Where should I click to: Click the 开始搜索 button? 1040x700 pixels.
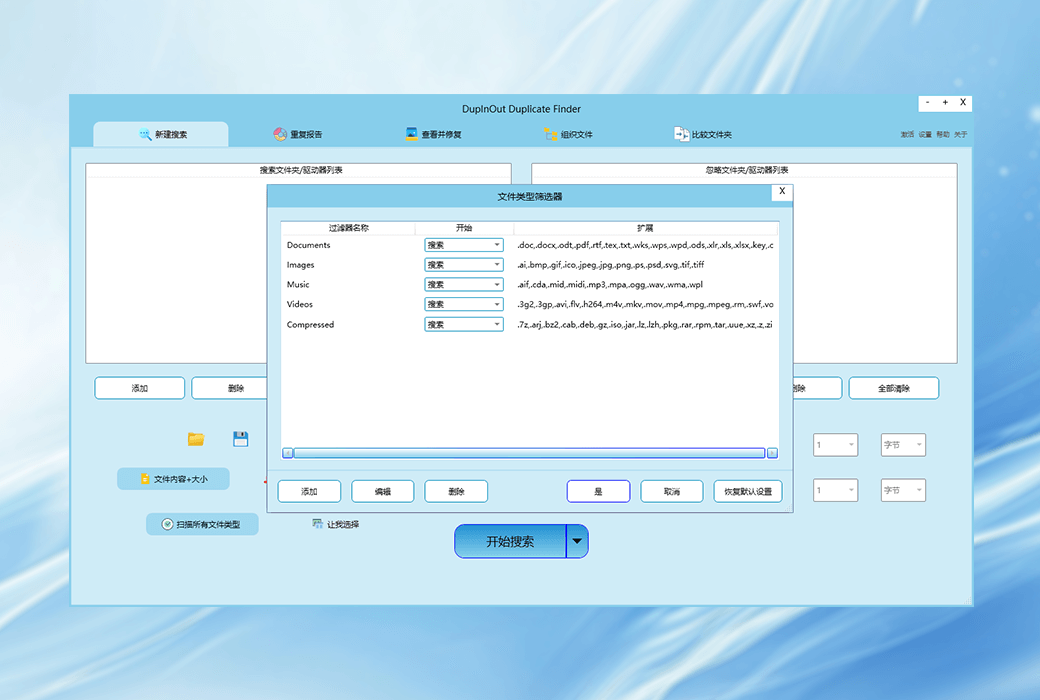510,541
